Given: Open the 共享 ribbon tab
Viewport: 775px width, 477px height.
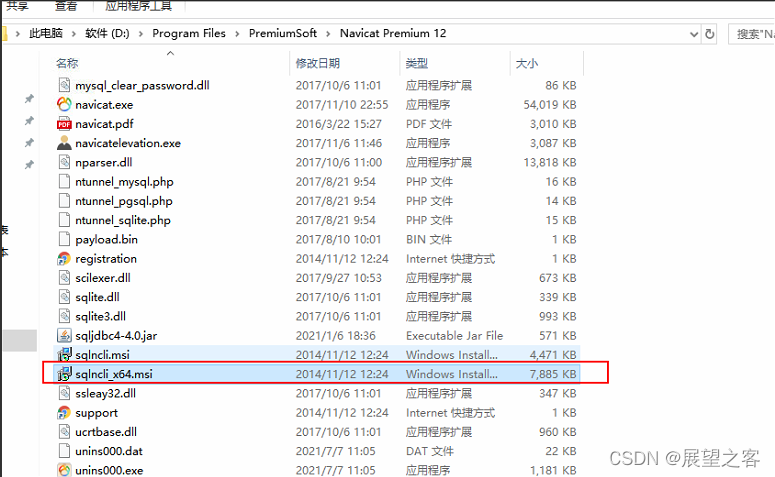Looking at the screenshot, I should 18,6.
